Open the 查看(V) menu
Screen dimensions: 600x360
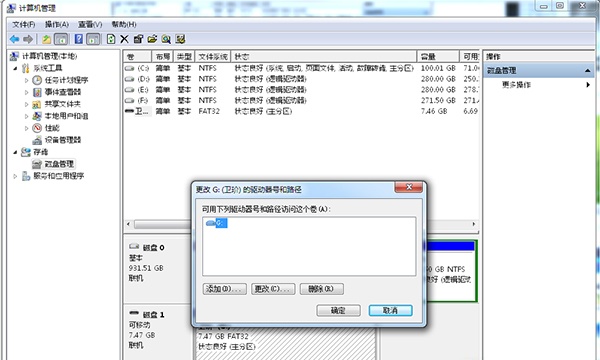point(90,24)
